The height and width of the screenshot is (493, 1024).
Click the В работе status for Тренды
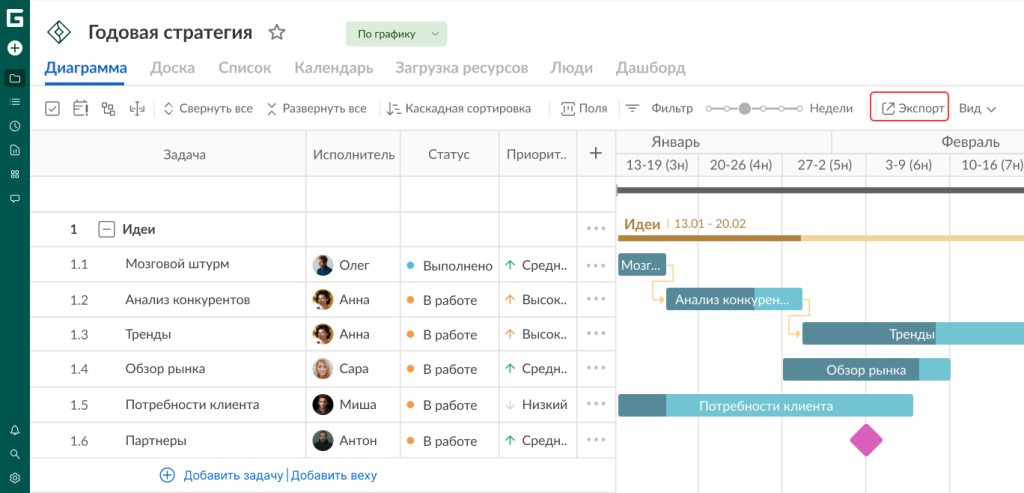click(442, 334)
